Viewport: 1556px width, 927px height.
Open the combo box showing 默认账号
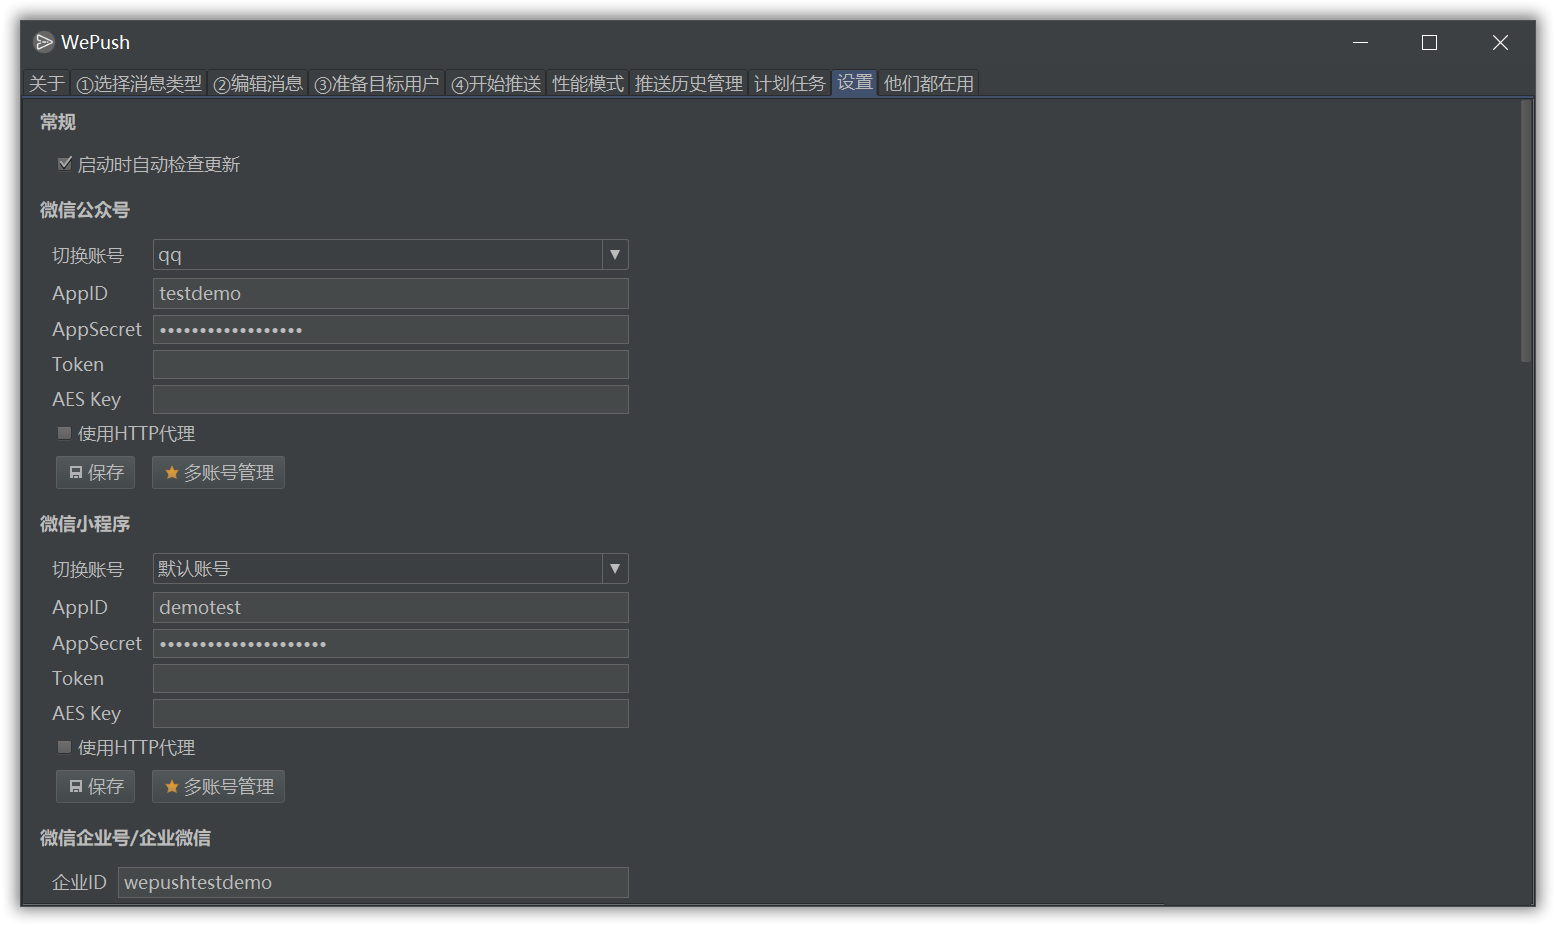(378, 569)
